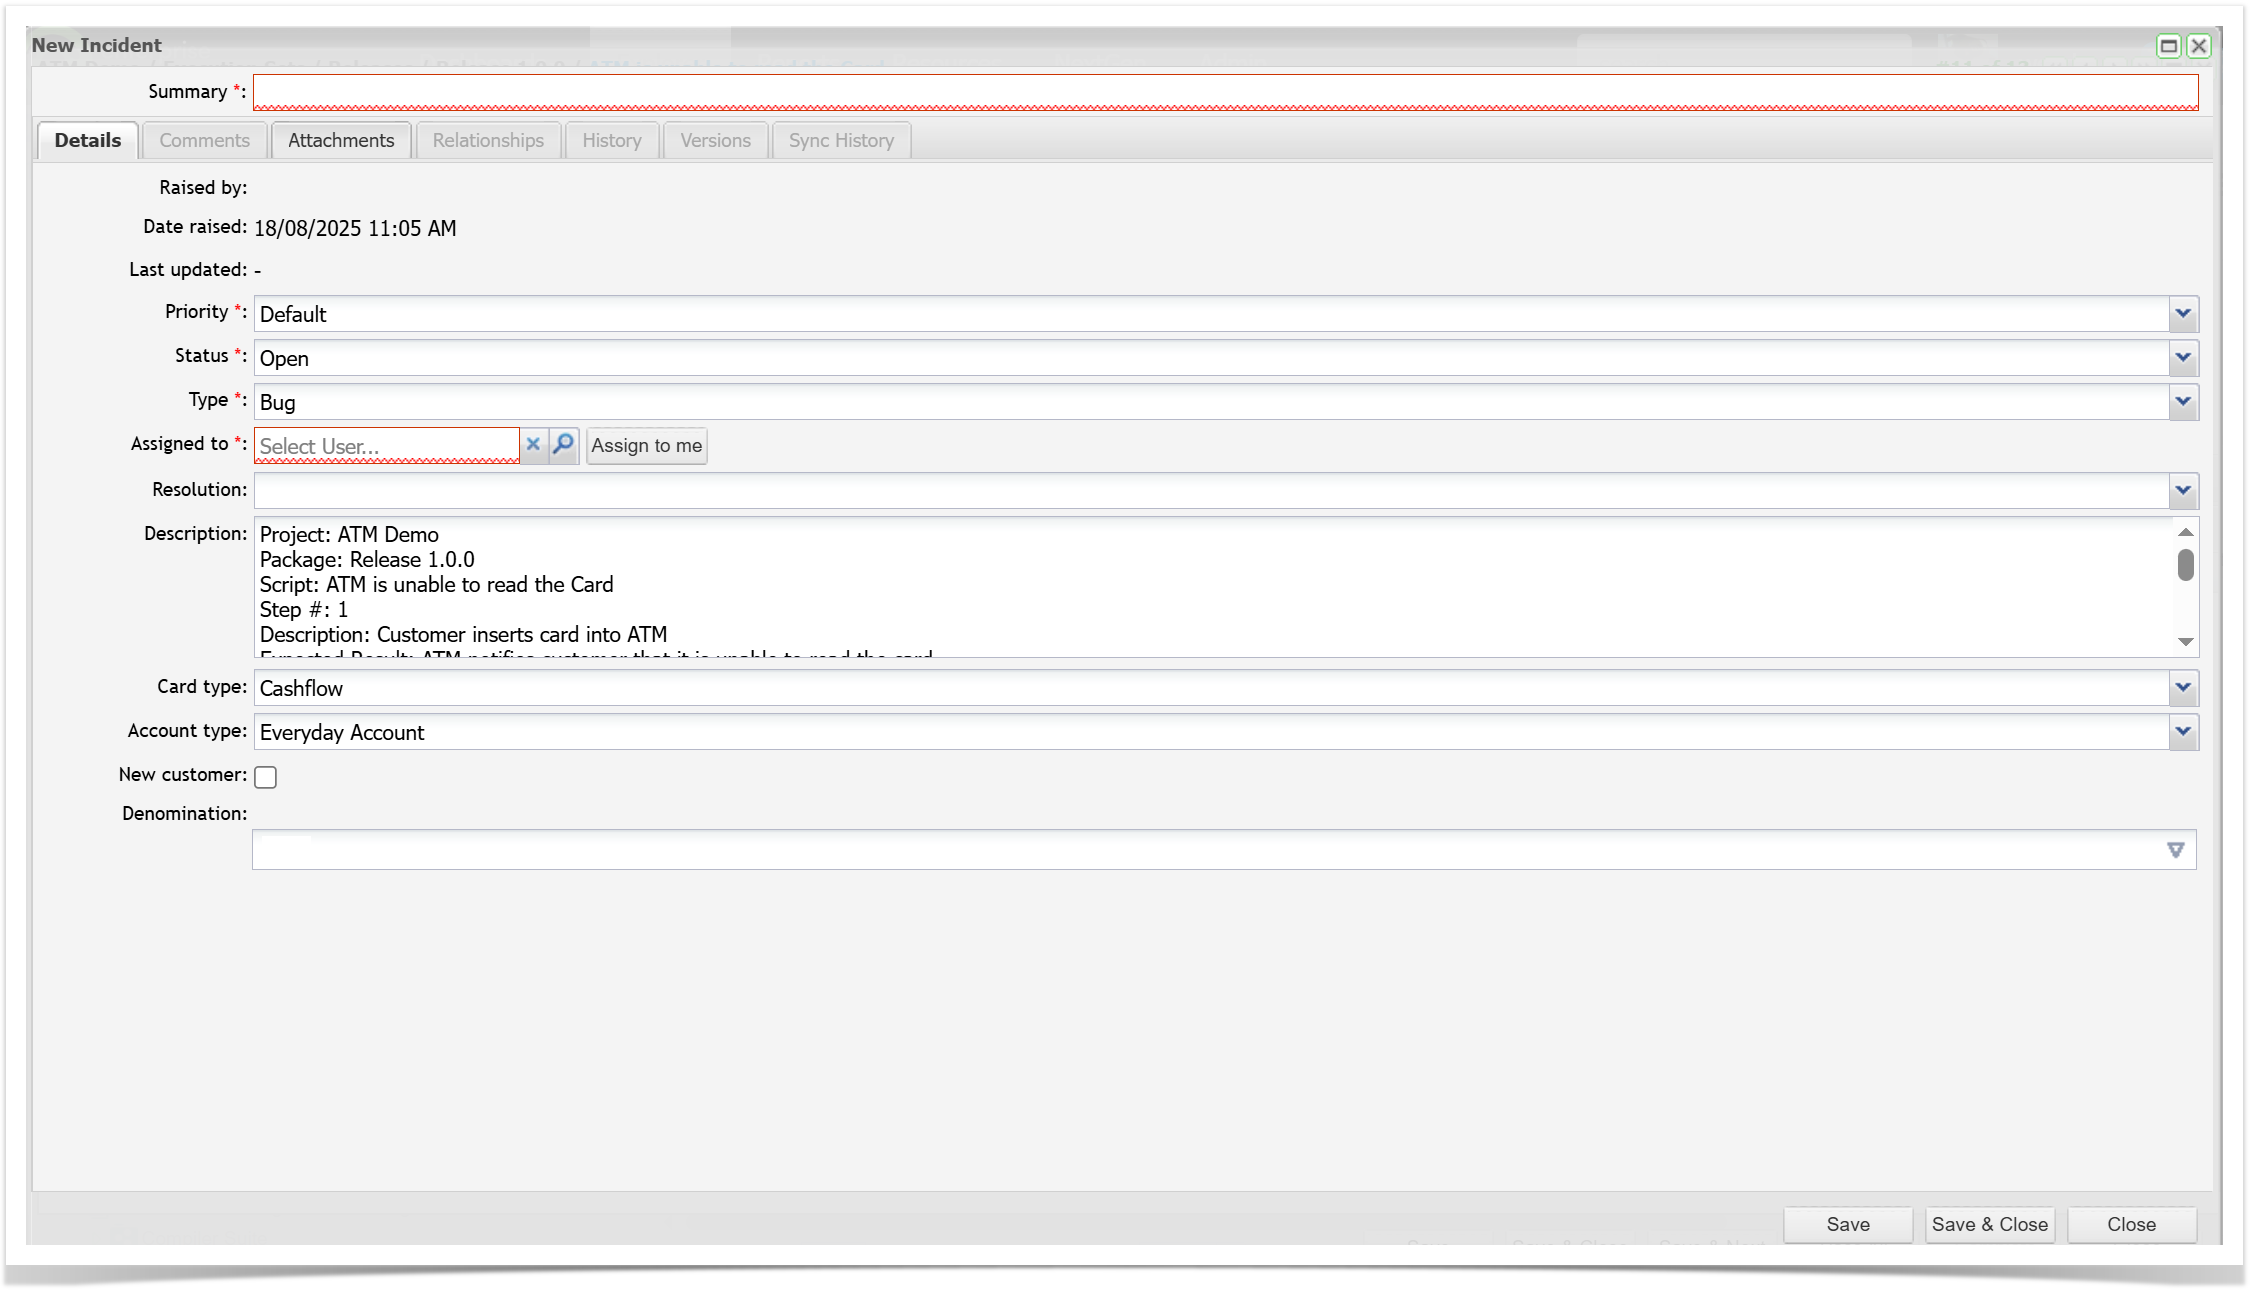Open Denomination filter funnel icon

(2175, 850)
